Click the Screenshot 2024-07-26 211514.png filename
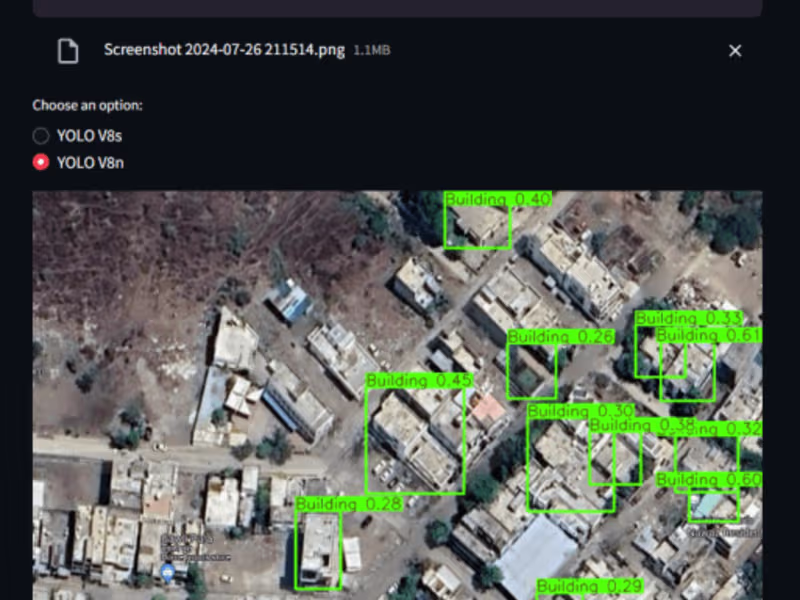This screenshot has height=600, width=800. [224, 50]
